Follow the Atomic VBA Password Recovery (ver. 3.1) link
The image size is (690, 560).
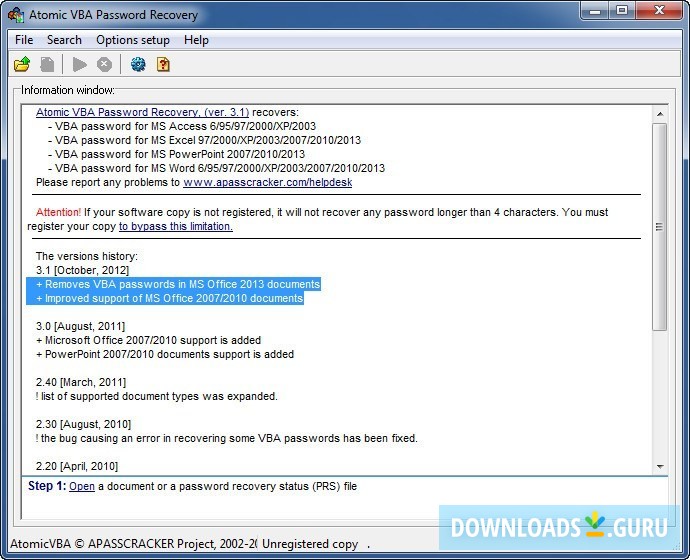click(x=143, y=112)
